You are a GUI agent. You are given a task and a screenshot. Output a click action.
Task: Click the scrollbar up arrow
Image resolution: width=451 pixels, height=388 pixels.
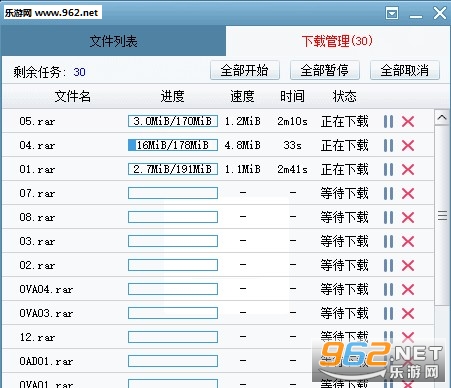pyautogui.click(x=442, y=117)
